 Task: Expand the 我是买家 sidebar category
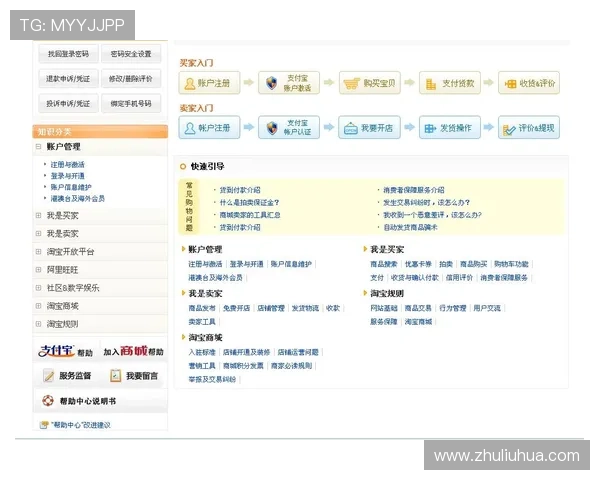coord(38,216)
